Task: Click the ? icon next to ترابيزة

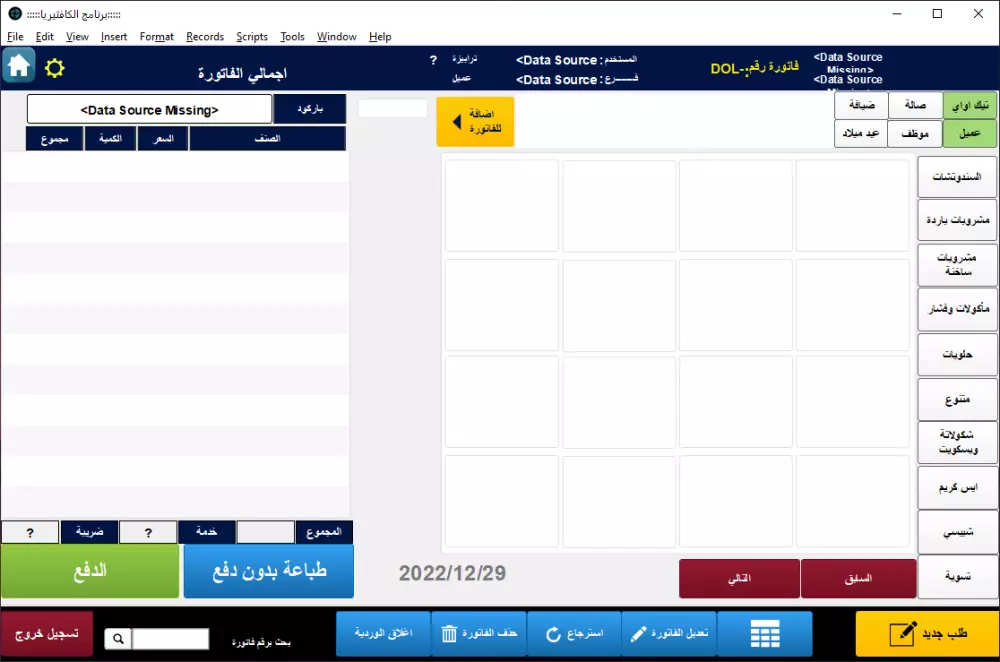Action: [433, 60]
